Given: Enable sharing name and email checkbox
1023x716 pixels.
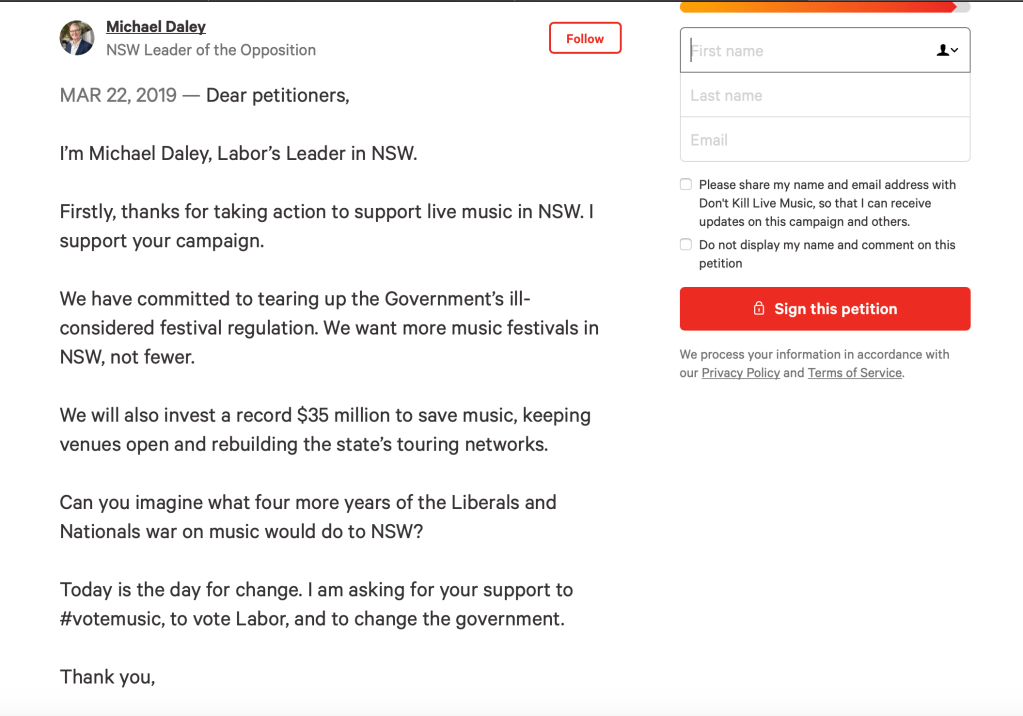Looking at the screenshot, I should [686, 184].
